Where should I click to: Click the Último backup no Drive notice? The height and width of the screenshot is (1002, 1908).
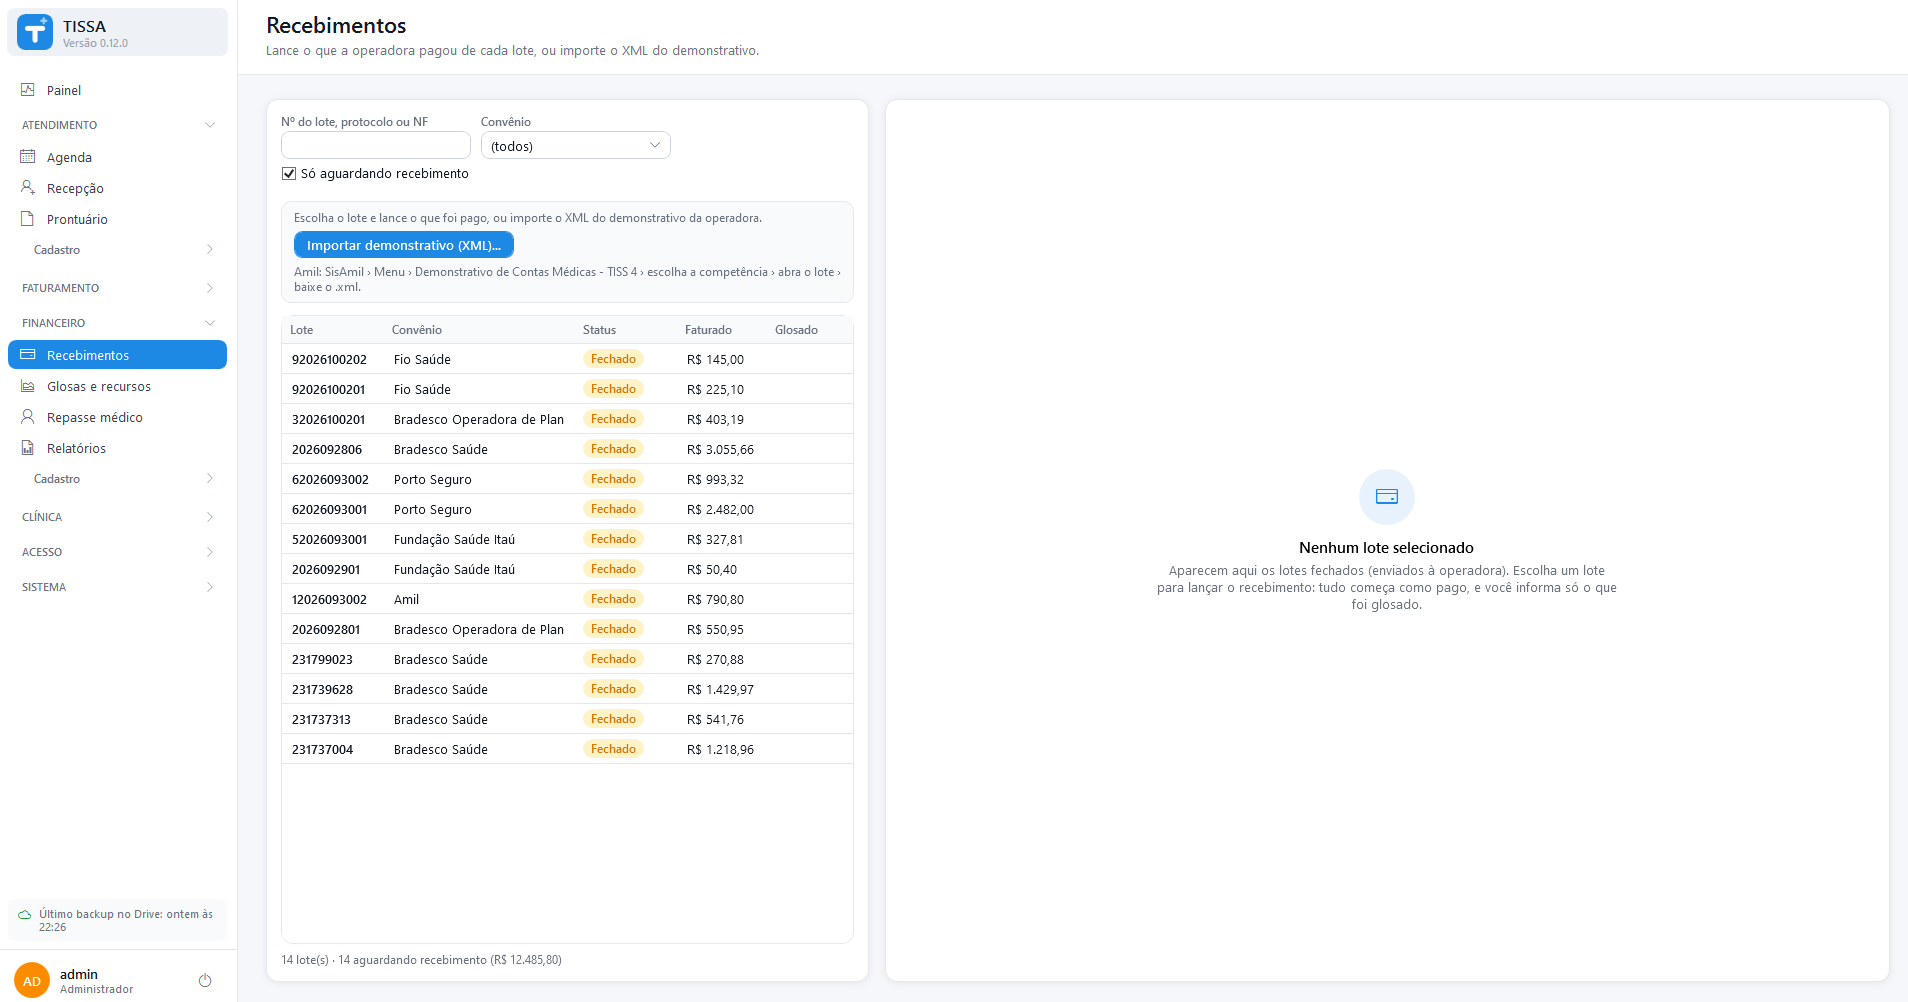coord(118,920)
